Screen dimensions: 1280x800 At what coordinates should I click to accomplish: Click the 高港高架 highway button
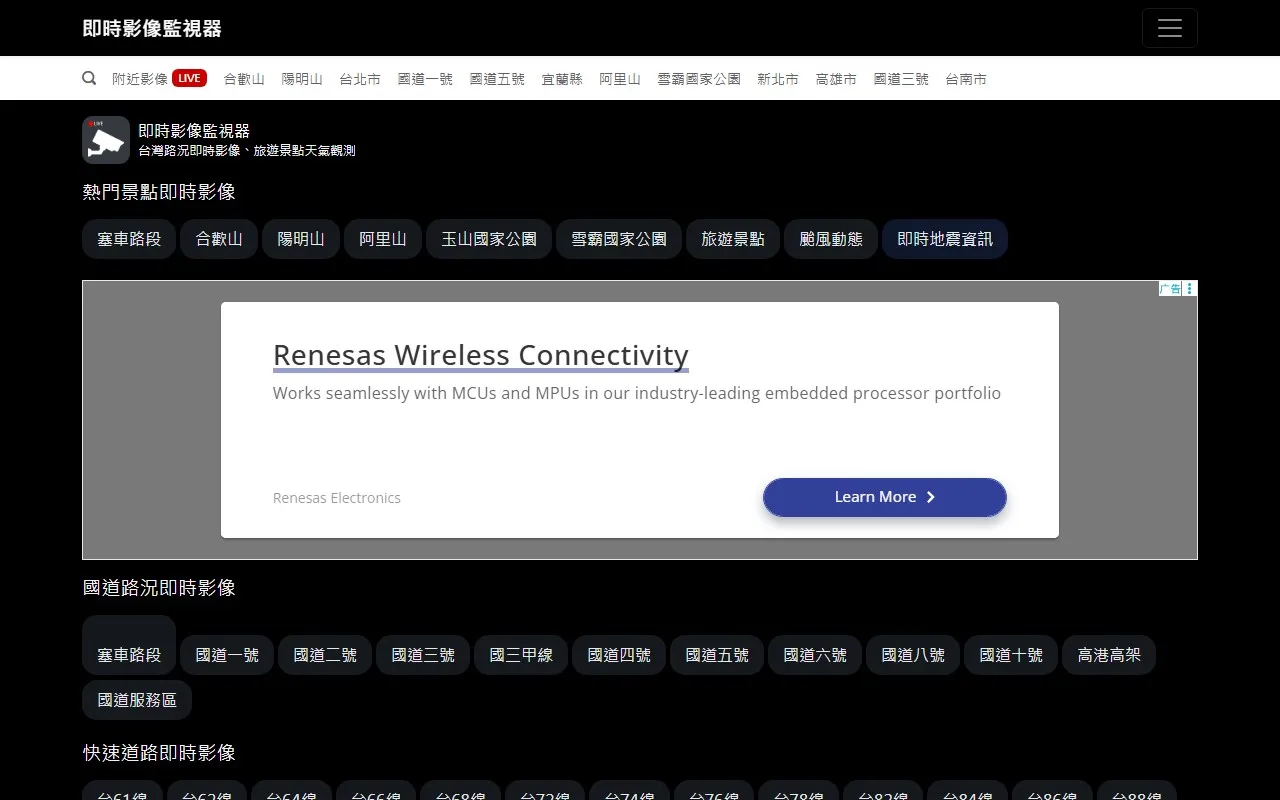(x=1109, y=655)
